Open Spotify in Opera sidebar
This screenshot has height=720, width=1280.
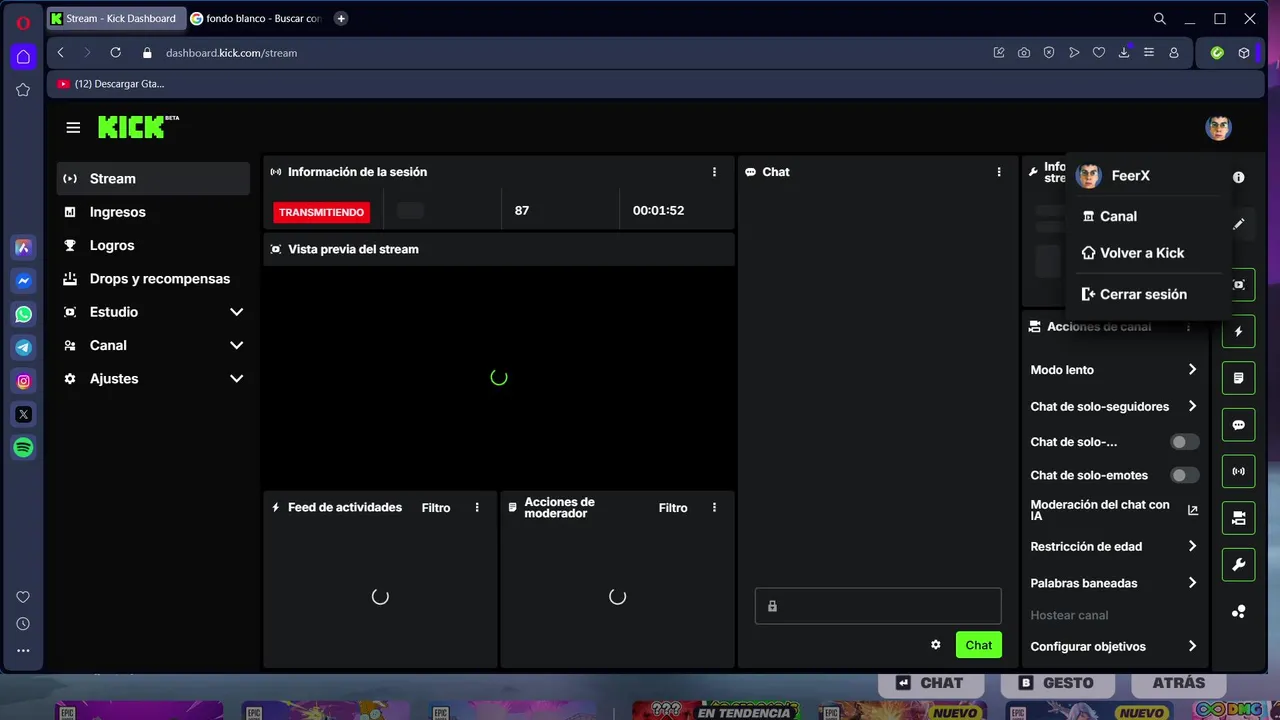pos(23,448)
